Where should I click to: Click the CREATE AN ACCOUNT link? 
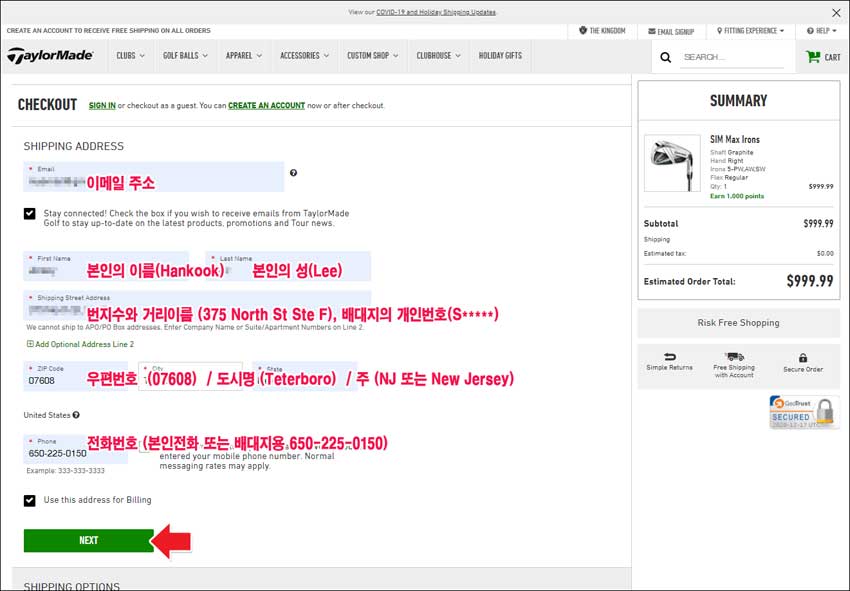pyautogui.click(x=266, y=106)
